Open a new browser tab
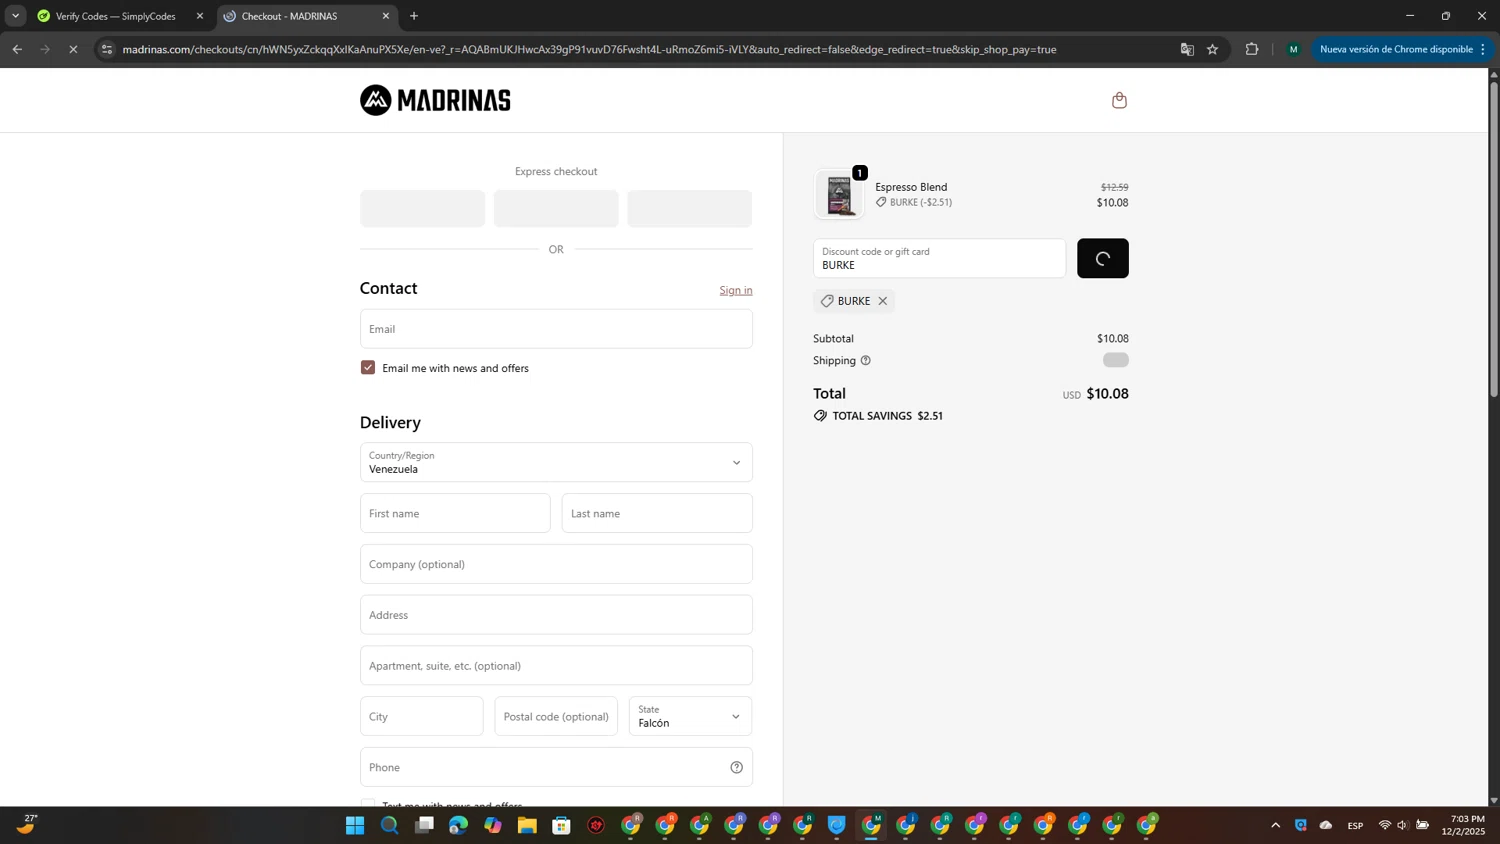This screenshot has width=1500, height=844. [x=414, y=16]
